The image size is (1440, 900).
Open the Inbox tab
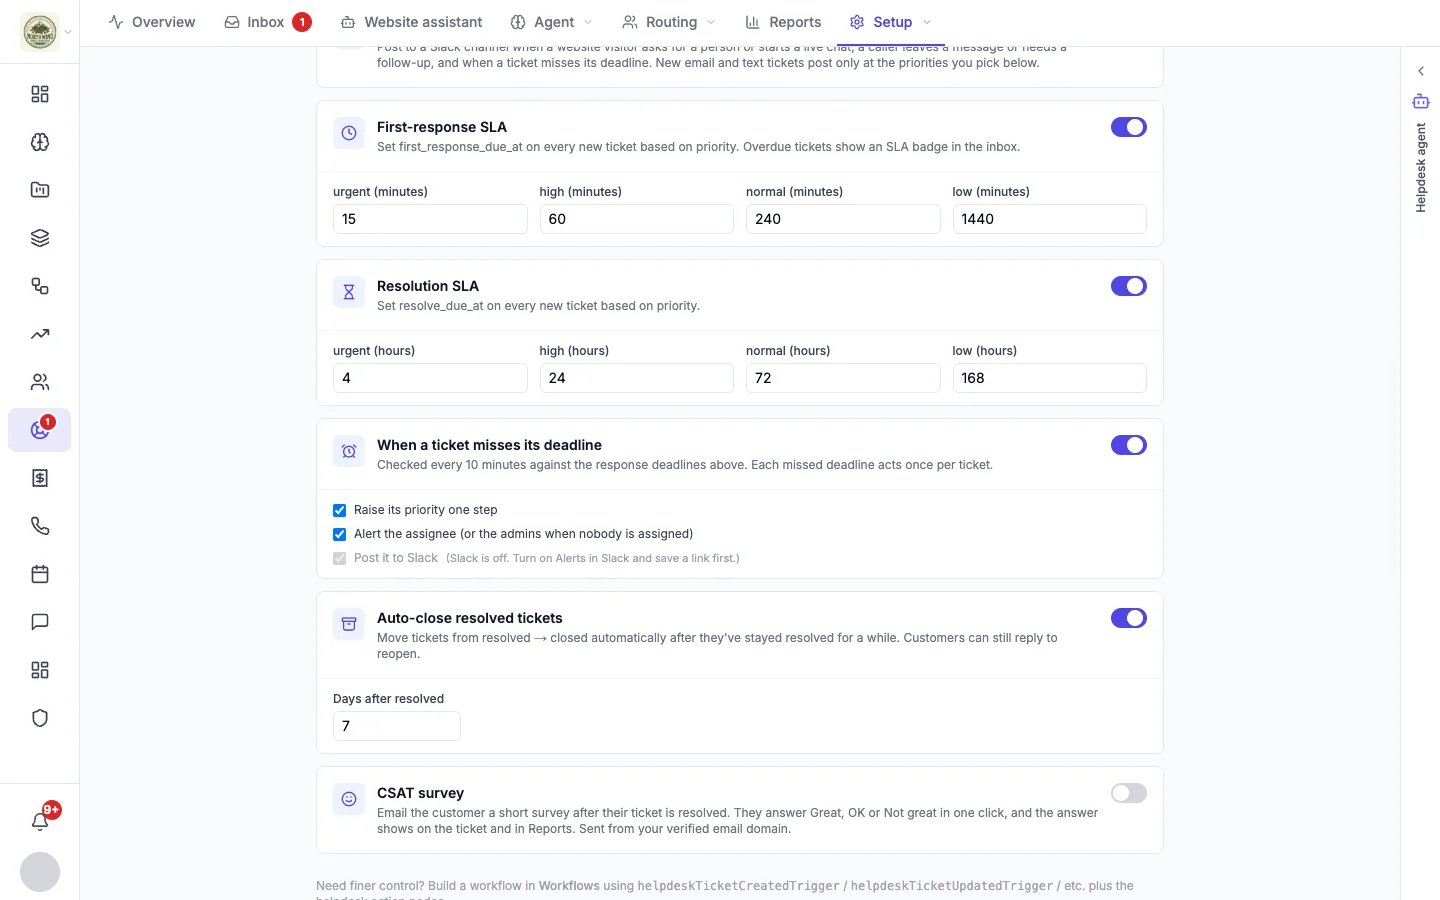(x=267, y=22)
